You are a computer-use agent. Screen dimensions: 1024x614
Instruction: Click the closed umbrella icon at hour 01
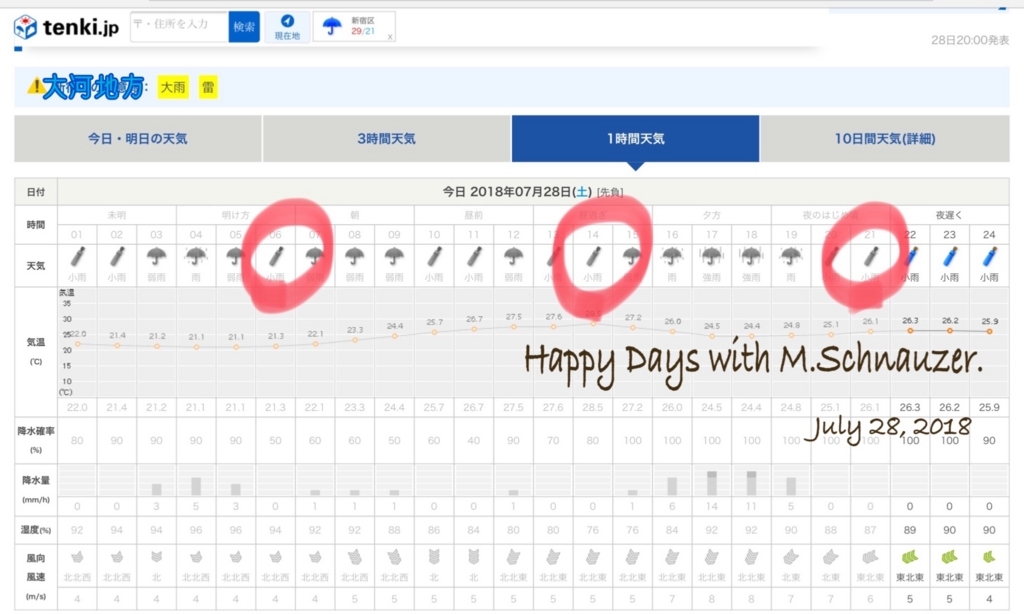pos(77,257)
